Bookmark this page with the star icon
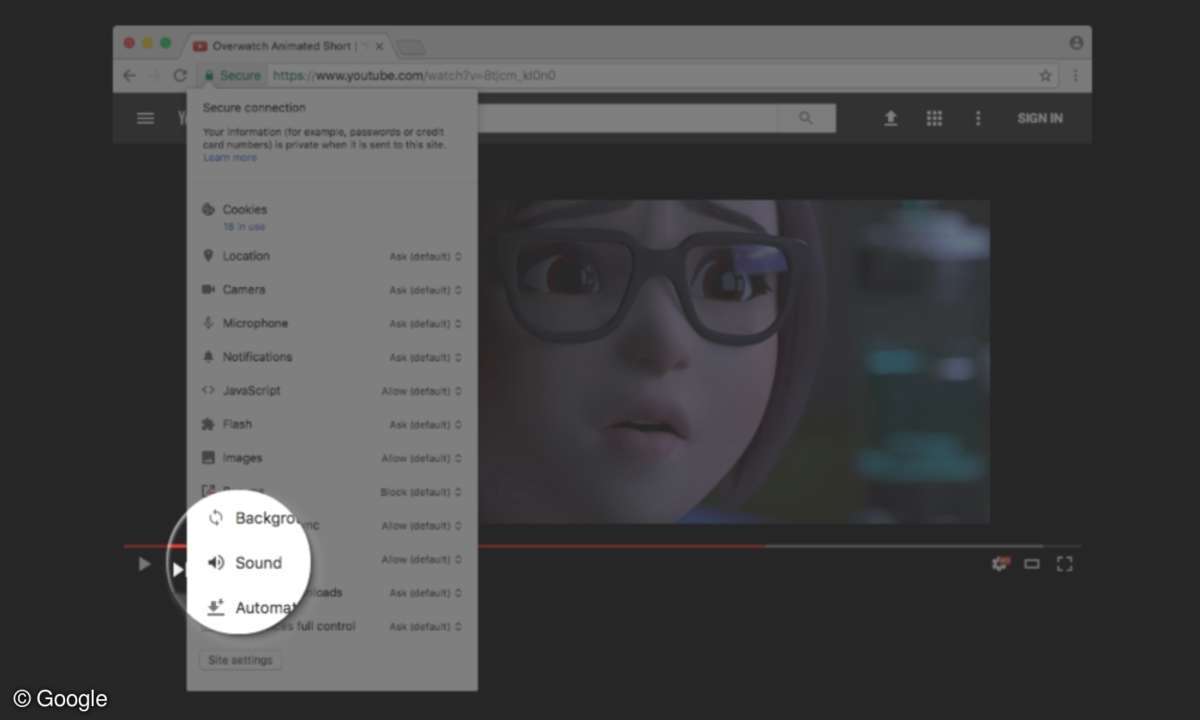 click(x=1045, y=76)
